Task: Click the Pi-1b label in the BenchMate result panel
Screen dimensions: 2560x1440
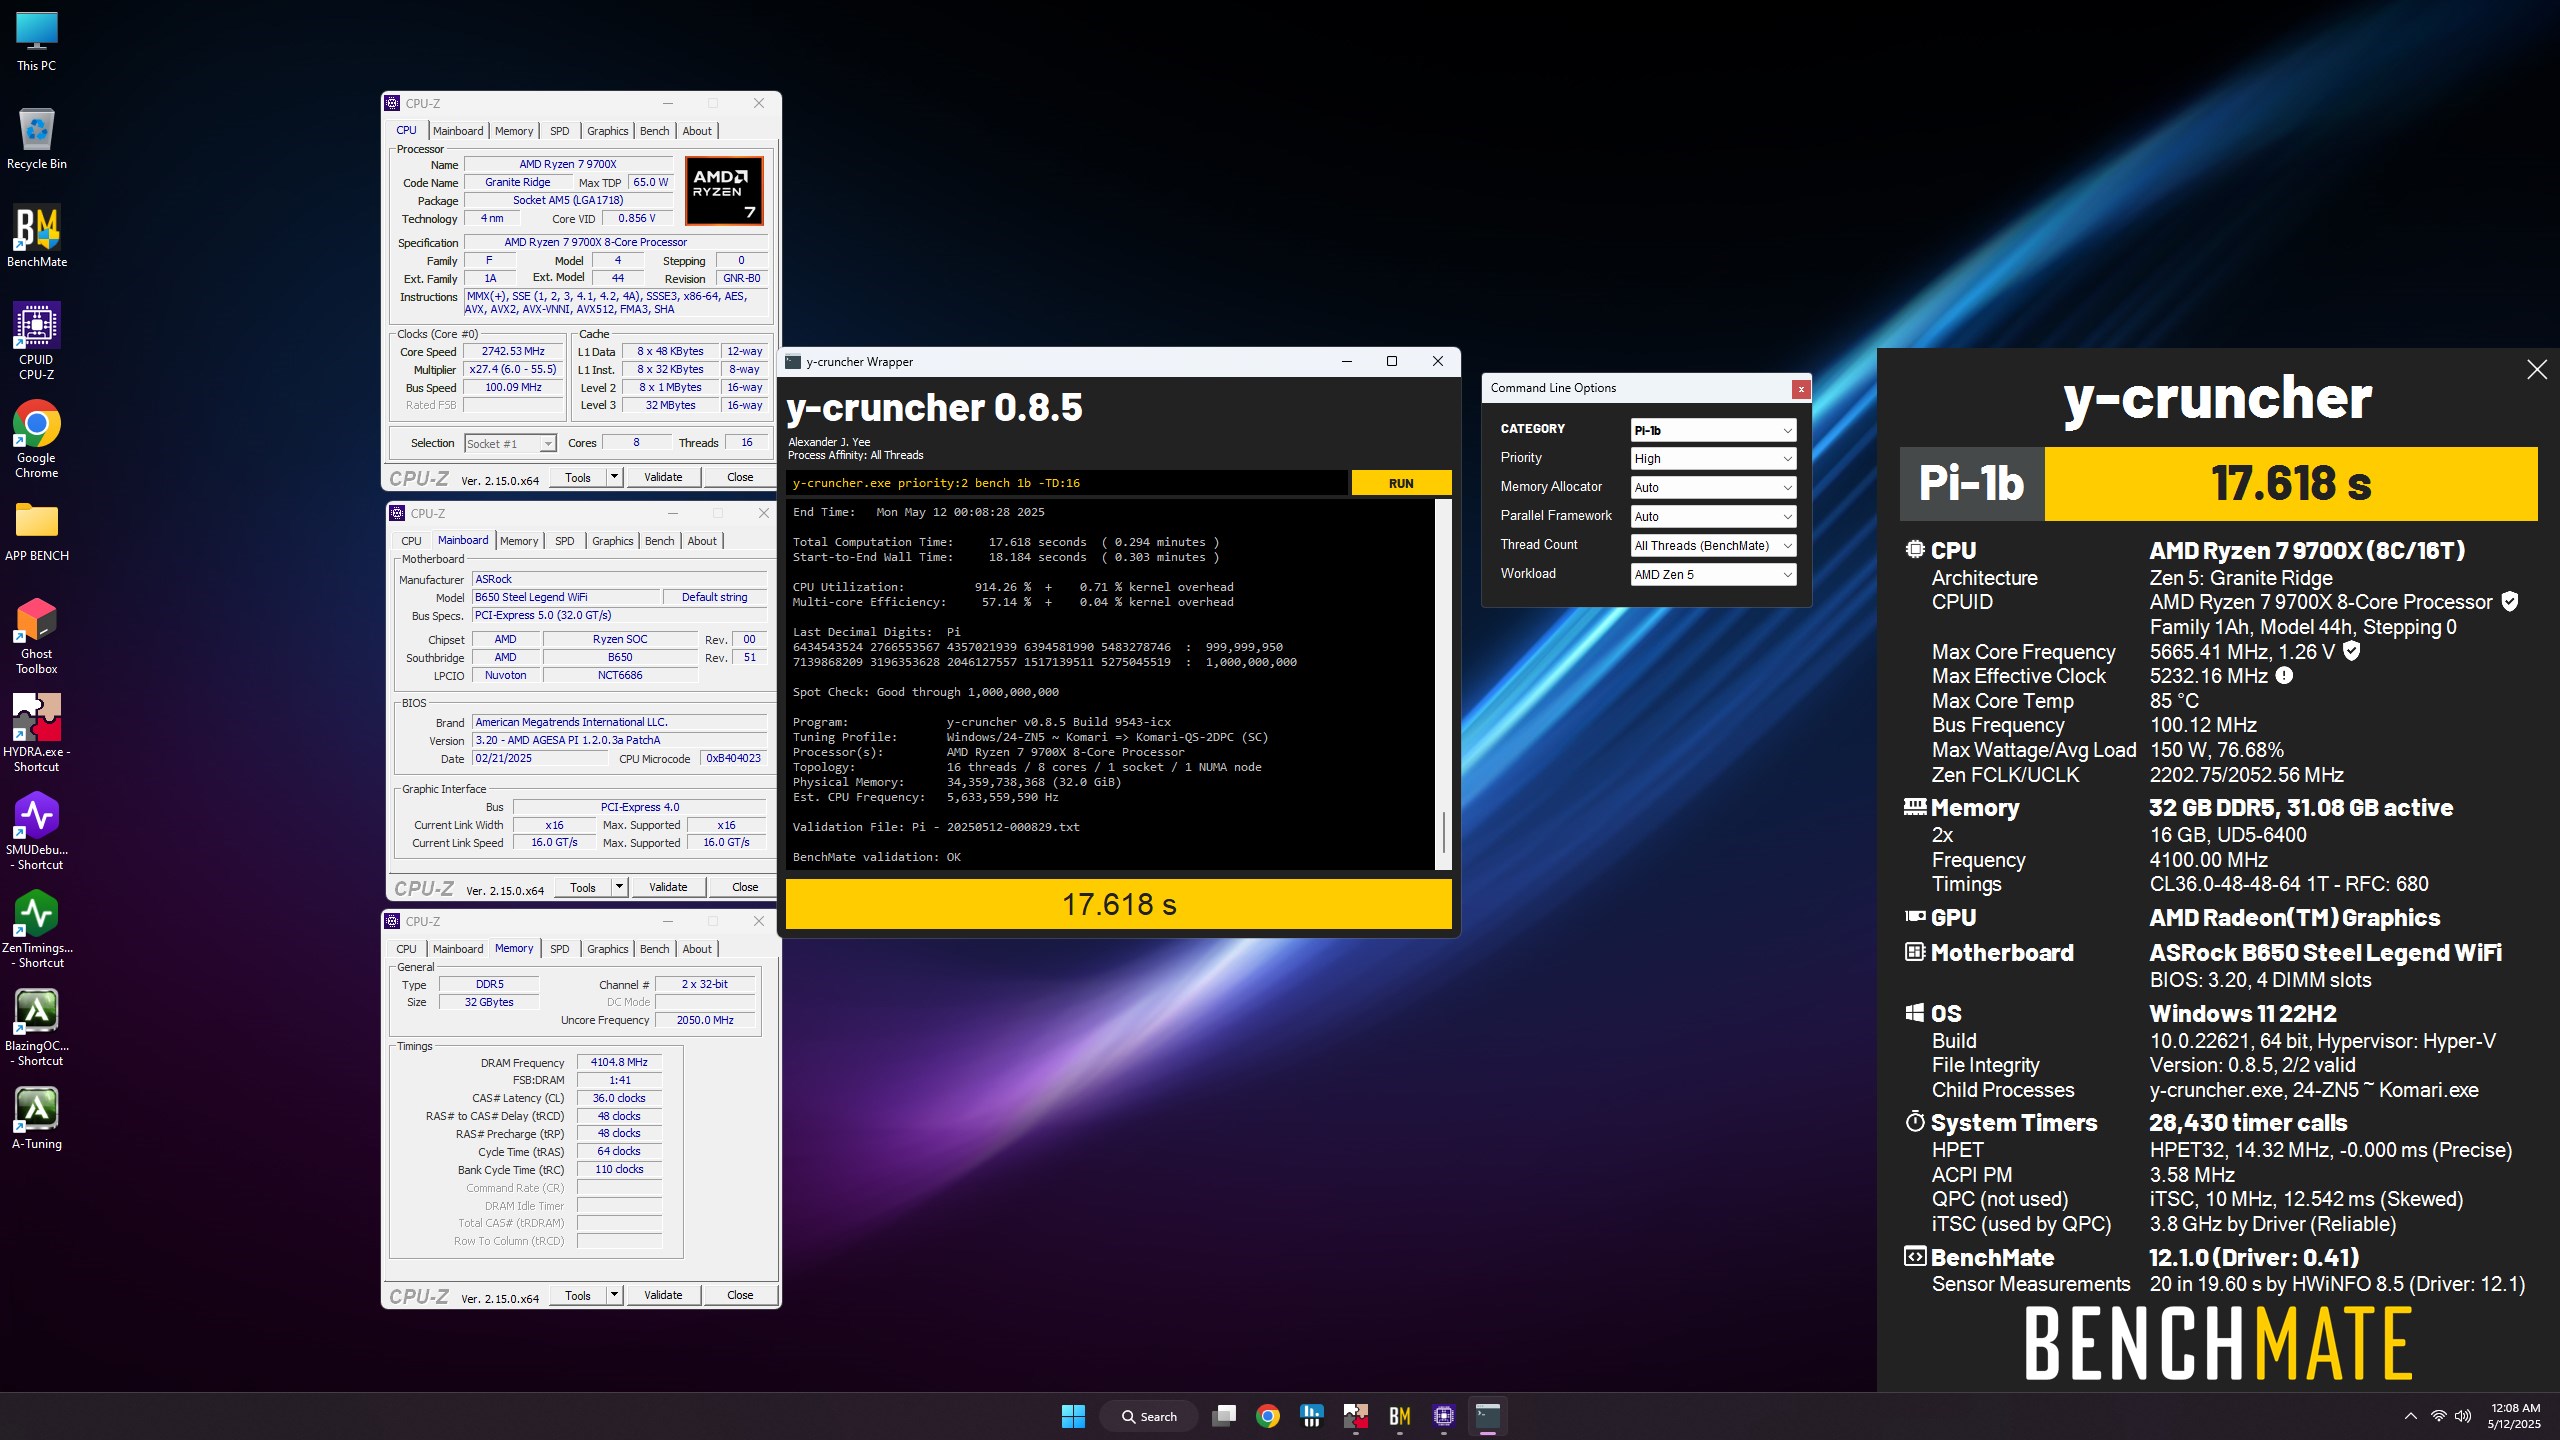Action: pyautogui.click(x=1971, y=483)
